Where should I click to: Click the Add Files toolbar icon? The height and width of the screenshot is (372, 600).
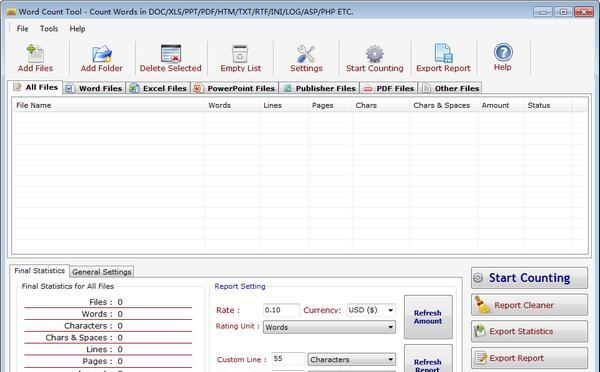pyautogui.click(x=35, y=53)
